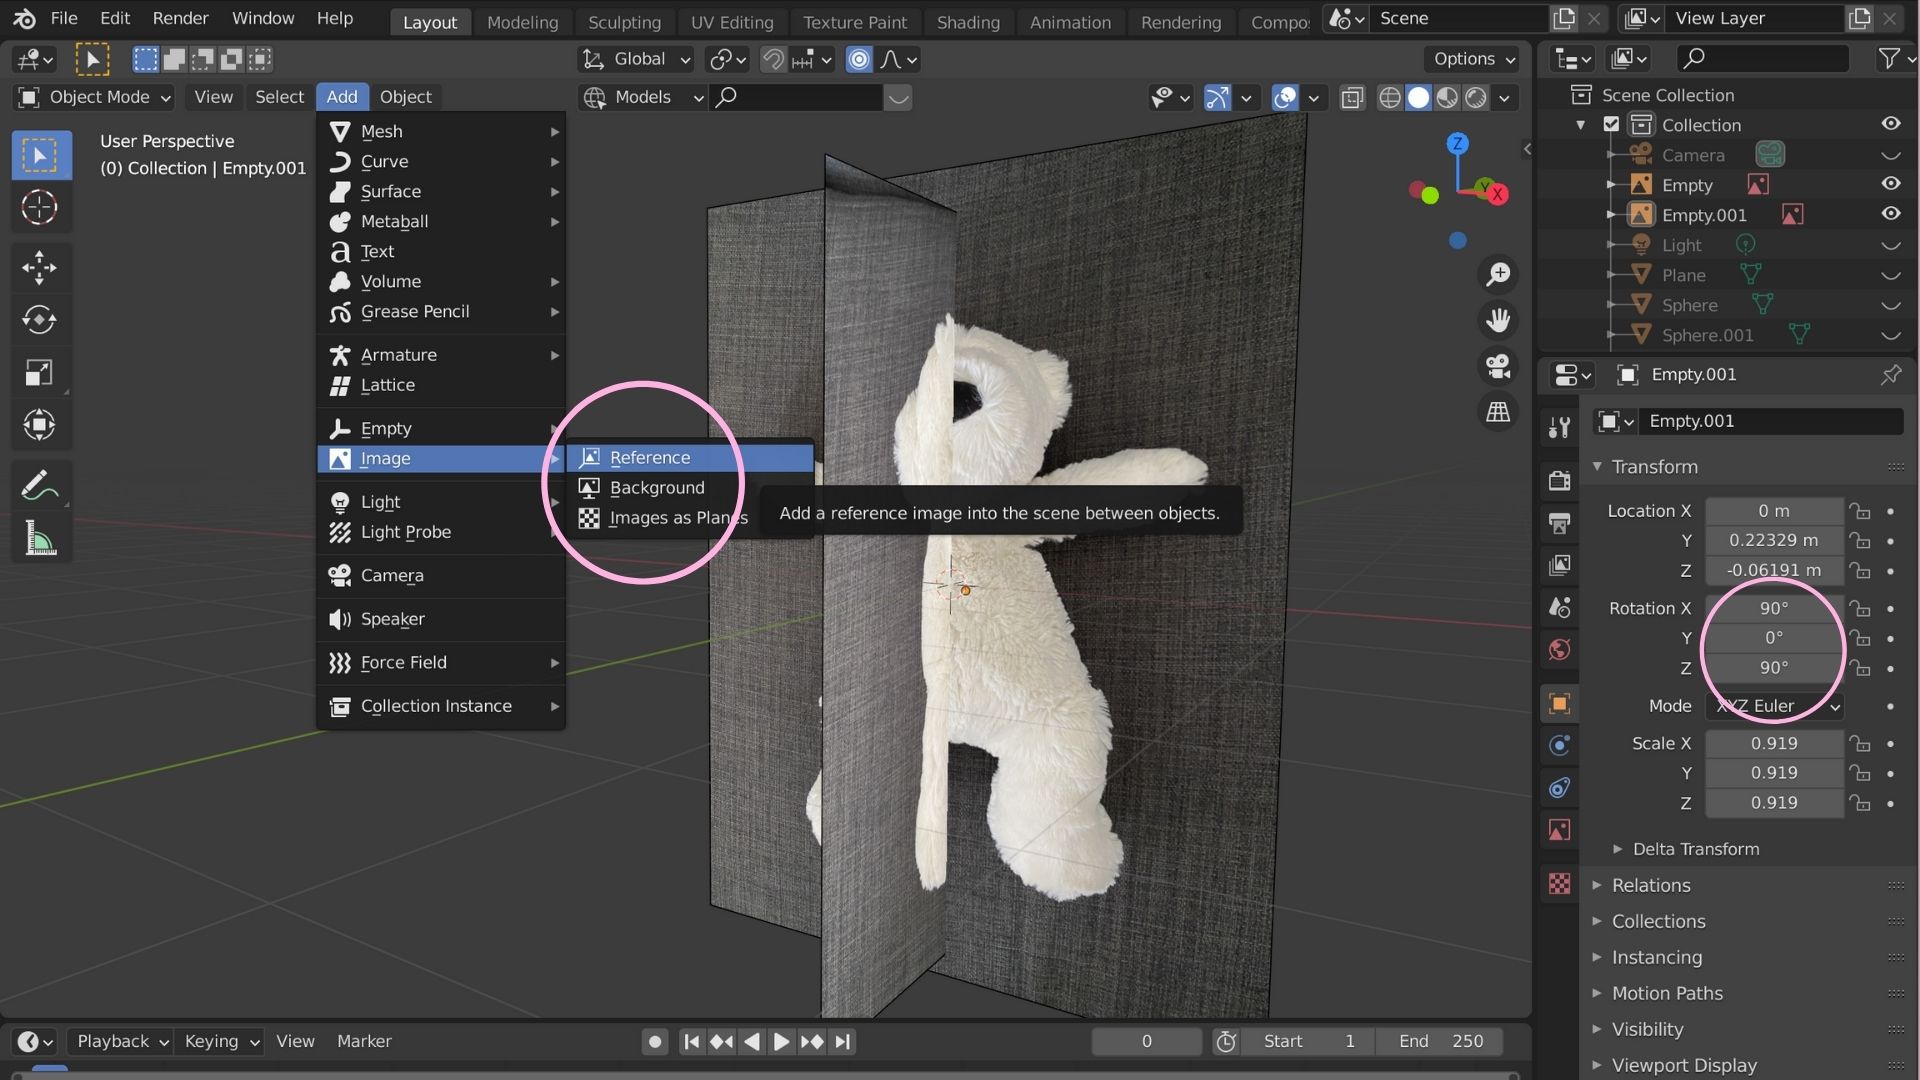Image resolution: width=1920 pixels, height=1080 pixels.
Task: Set Rotation X field value to something new
Action: pos(1774,607)
